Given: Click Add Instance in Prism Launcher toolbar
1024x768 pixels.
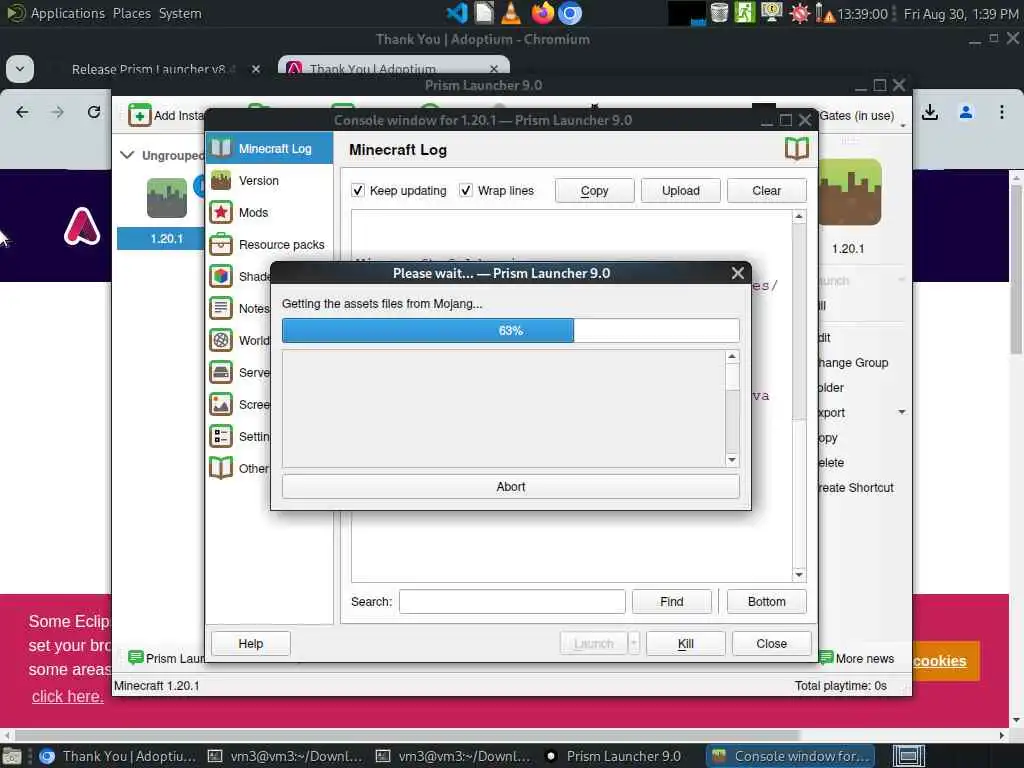Looking at the screenshot, I should pos(167,116).
